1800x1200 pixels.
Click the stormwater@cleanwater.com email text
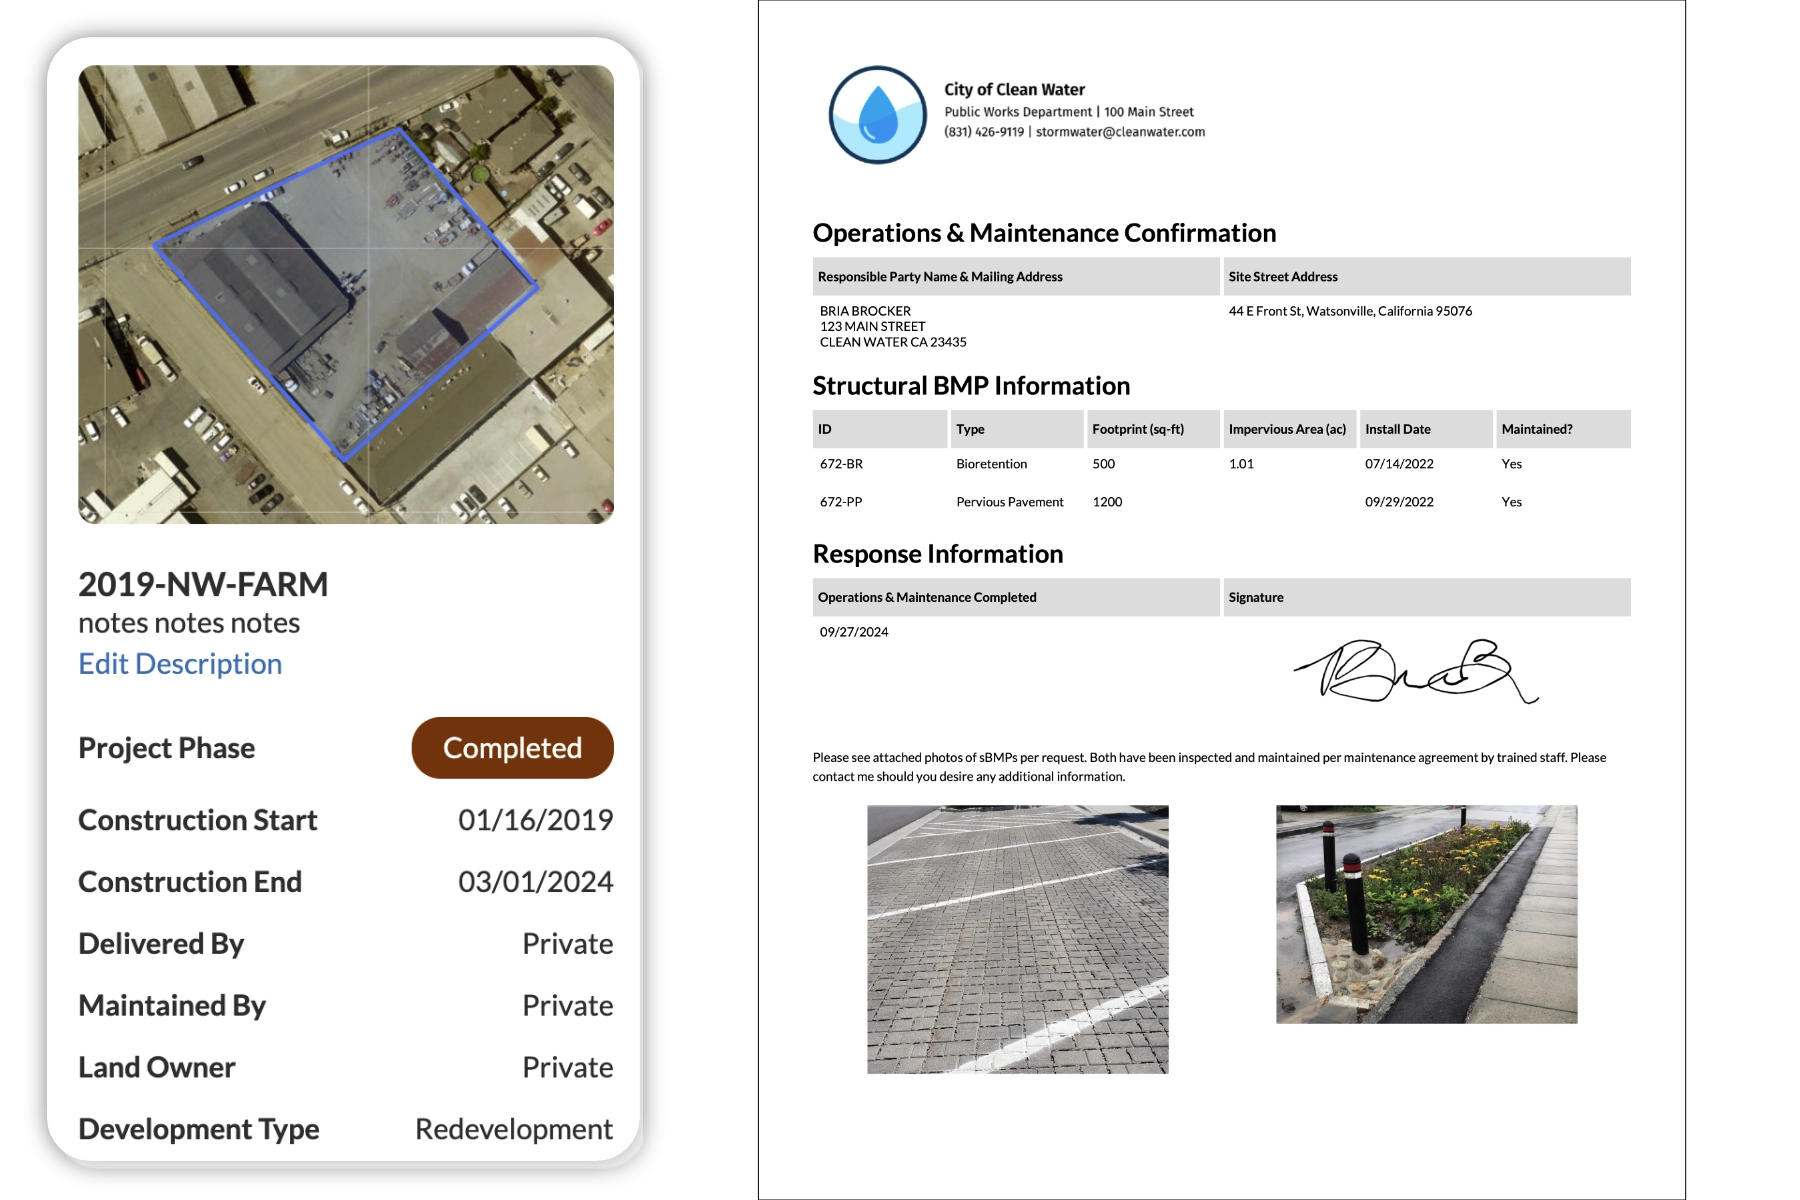(x=1120, y=132)
